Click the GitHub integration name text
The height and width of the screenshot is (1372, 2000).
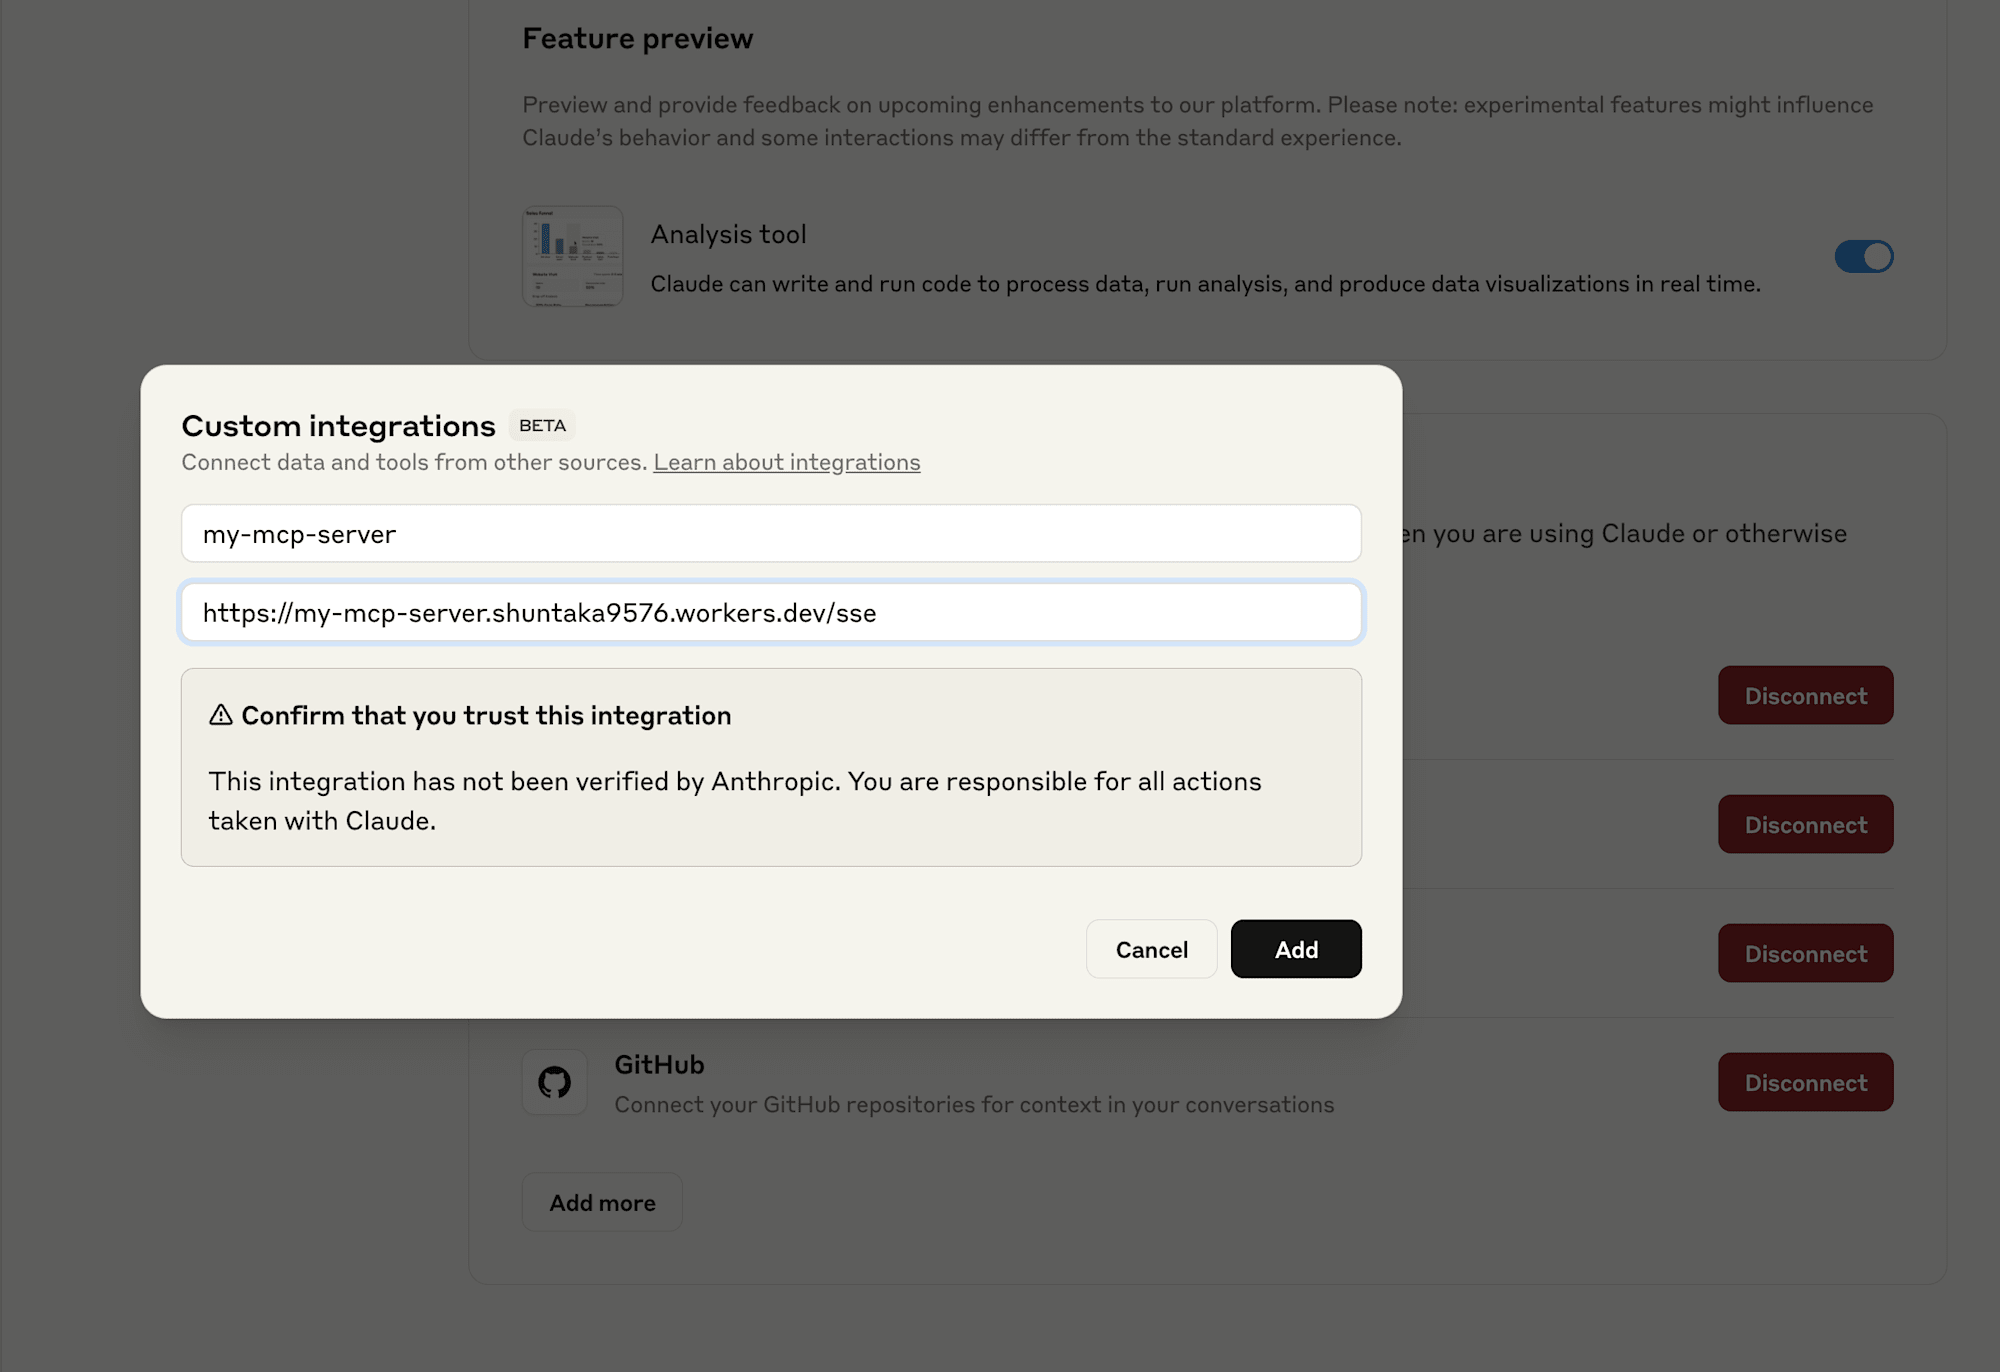[x=659, y=1065]
